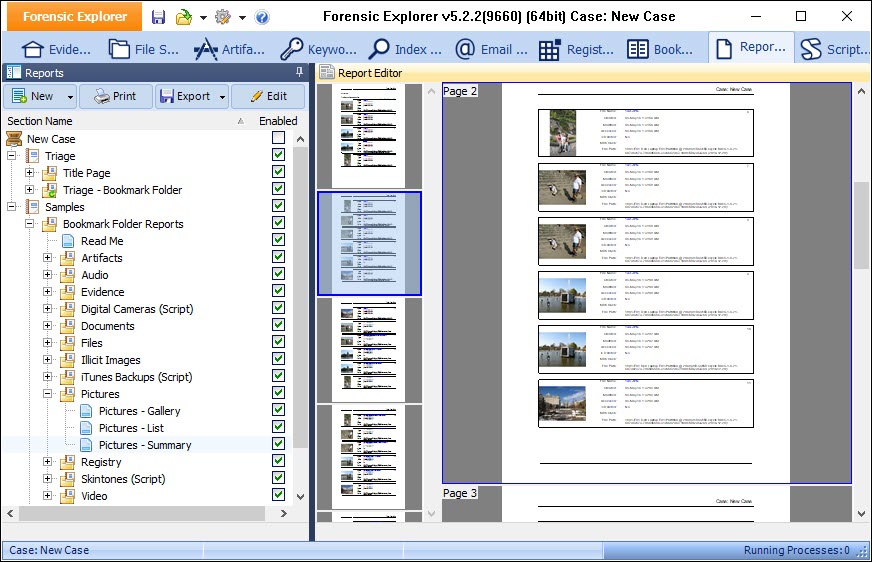The height and width of the screenshot is (562, 872).
Task: Click the blue help question mark icon
Action: pos(262,17)
